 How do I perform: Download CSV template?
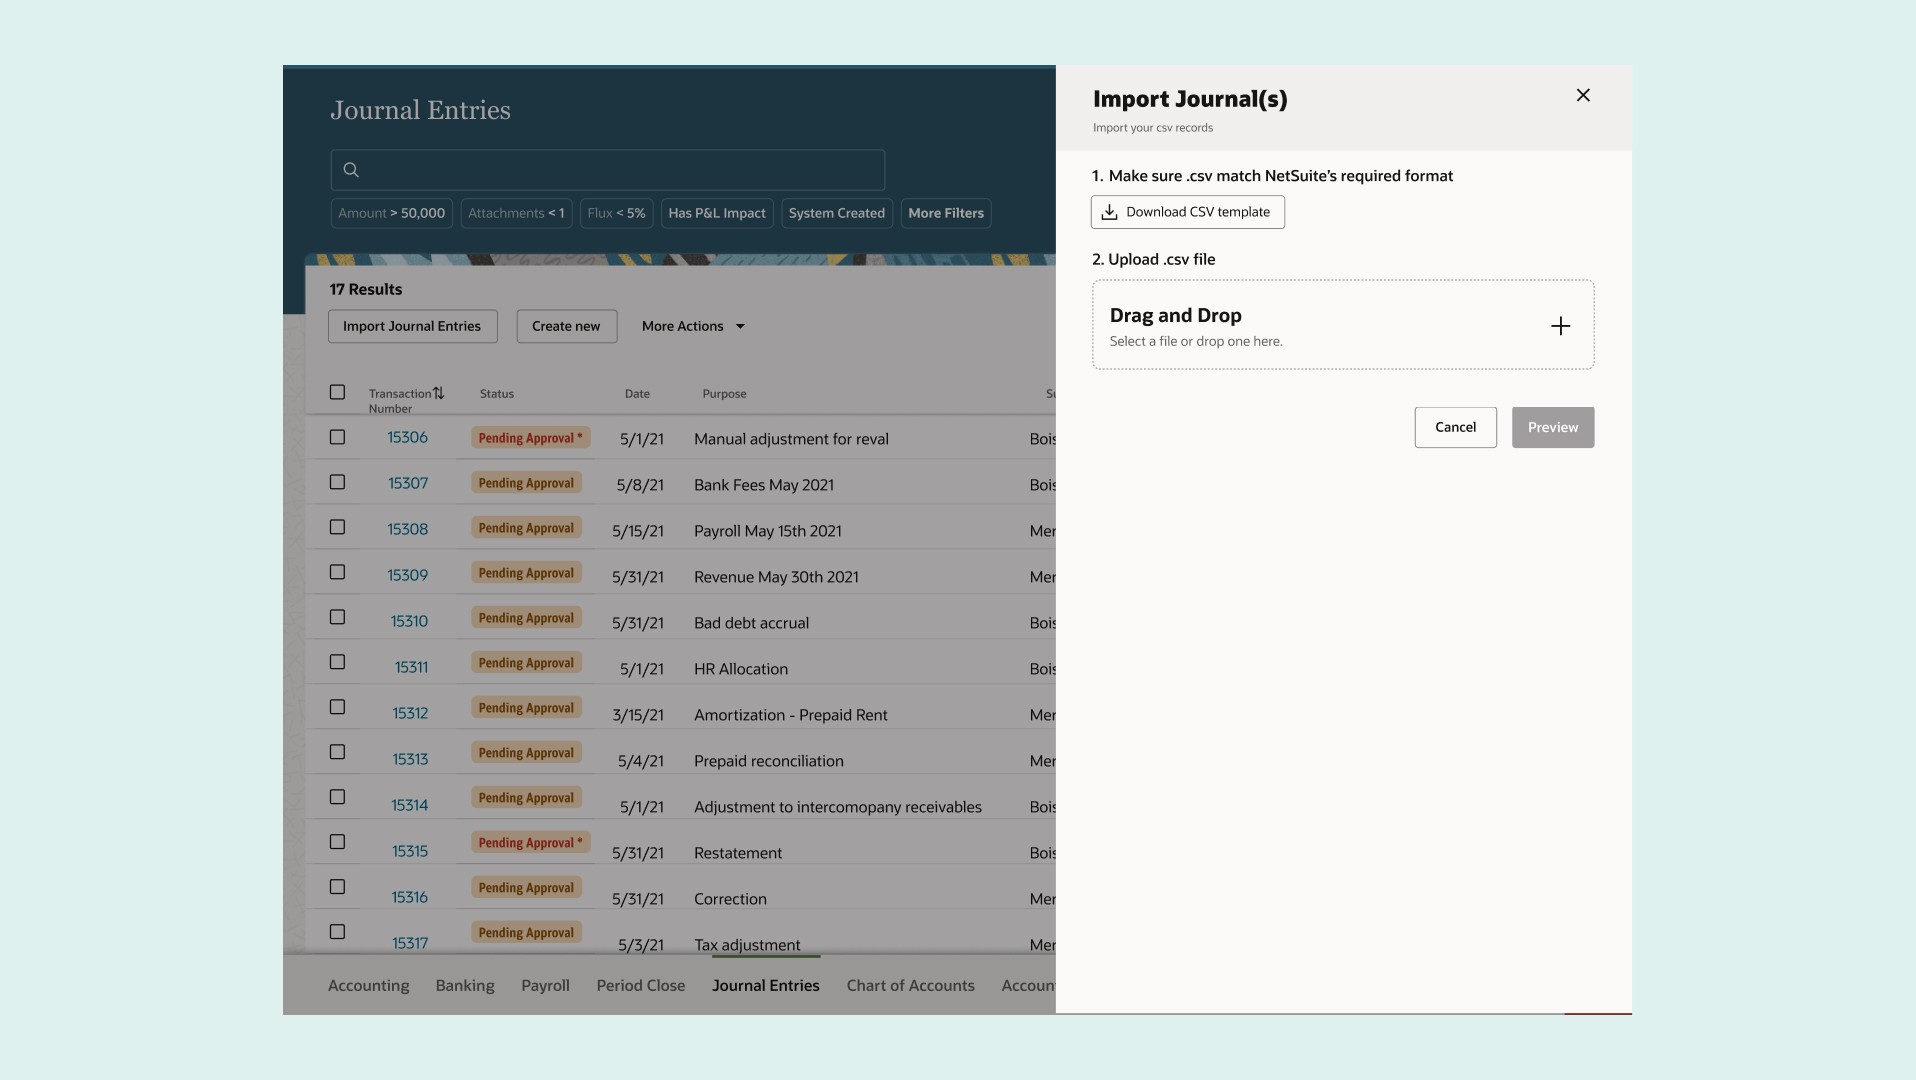pyautogui.click(x=1187, y=212)
